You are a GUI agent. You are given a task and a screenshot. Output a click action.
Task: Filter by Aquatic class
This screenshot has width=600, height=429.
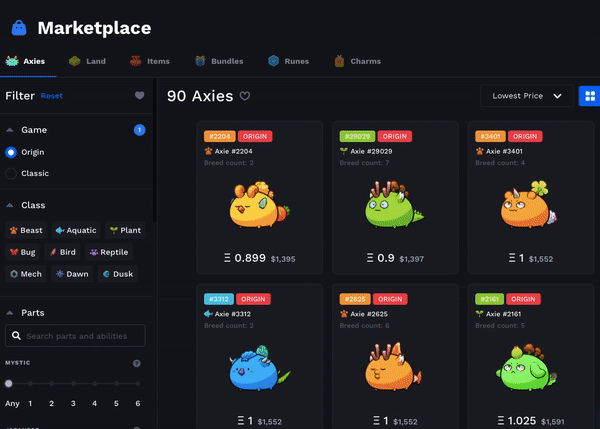tap(76, 230)
